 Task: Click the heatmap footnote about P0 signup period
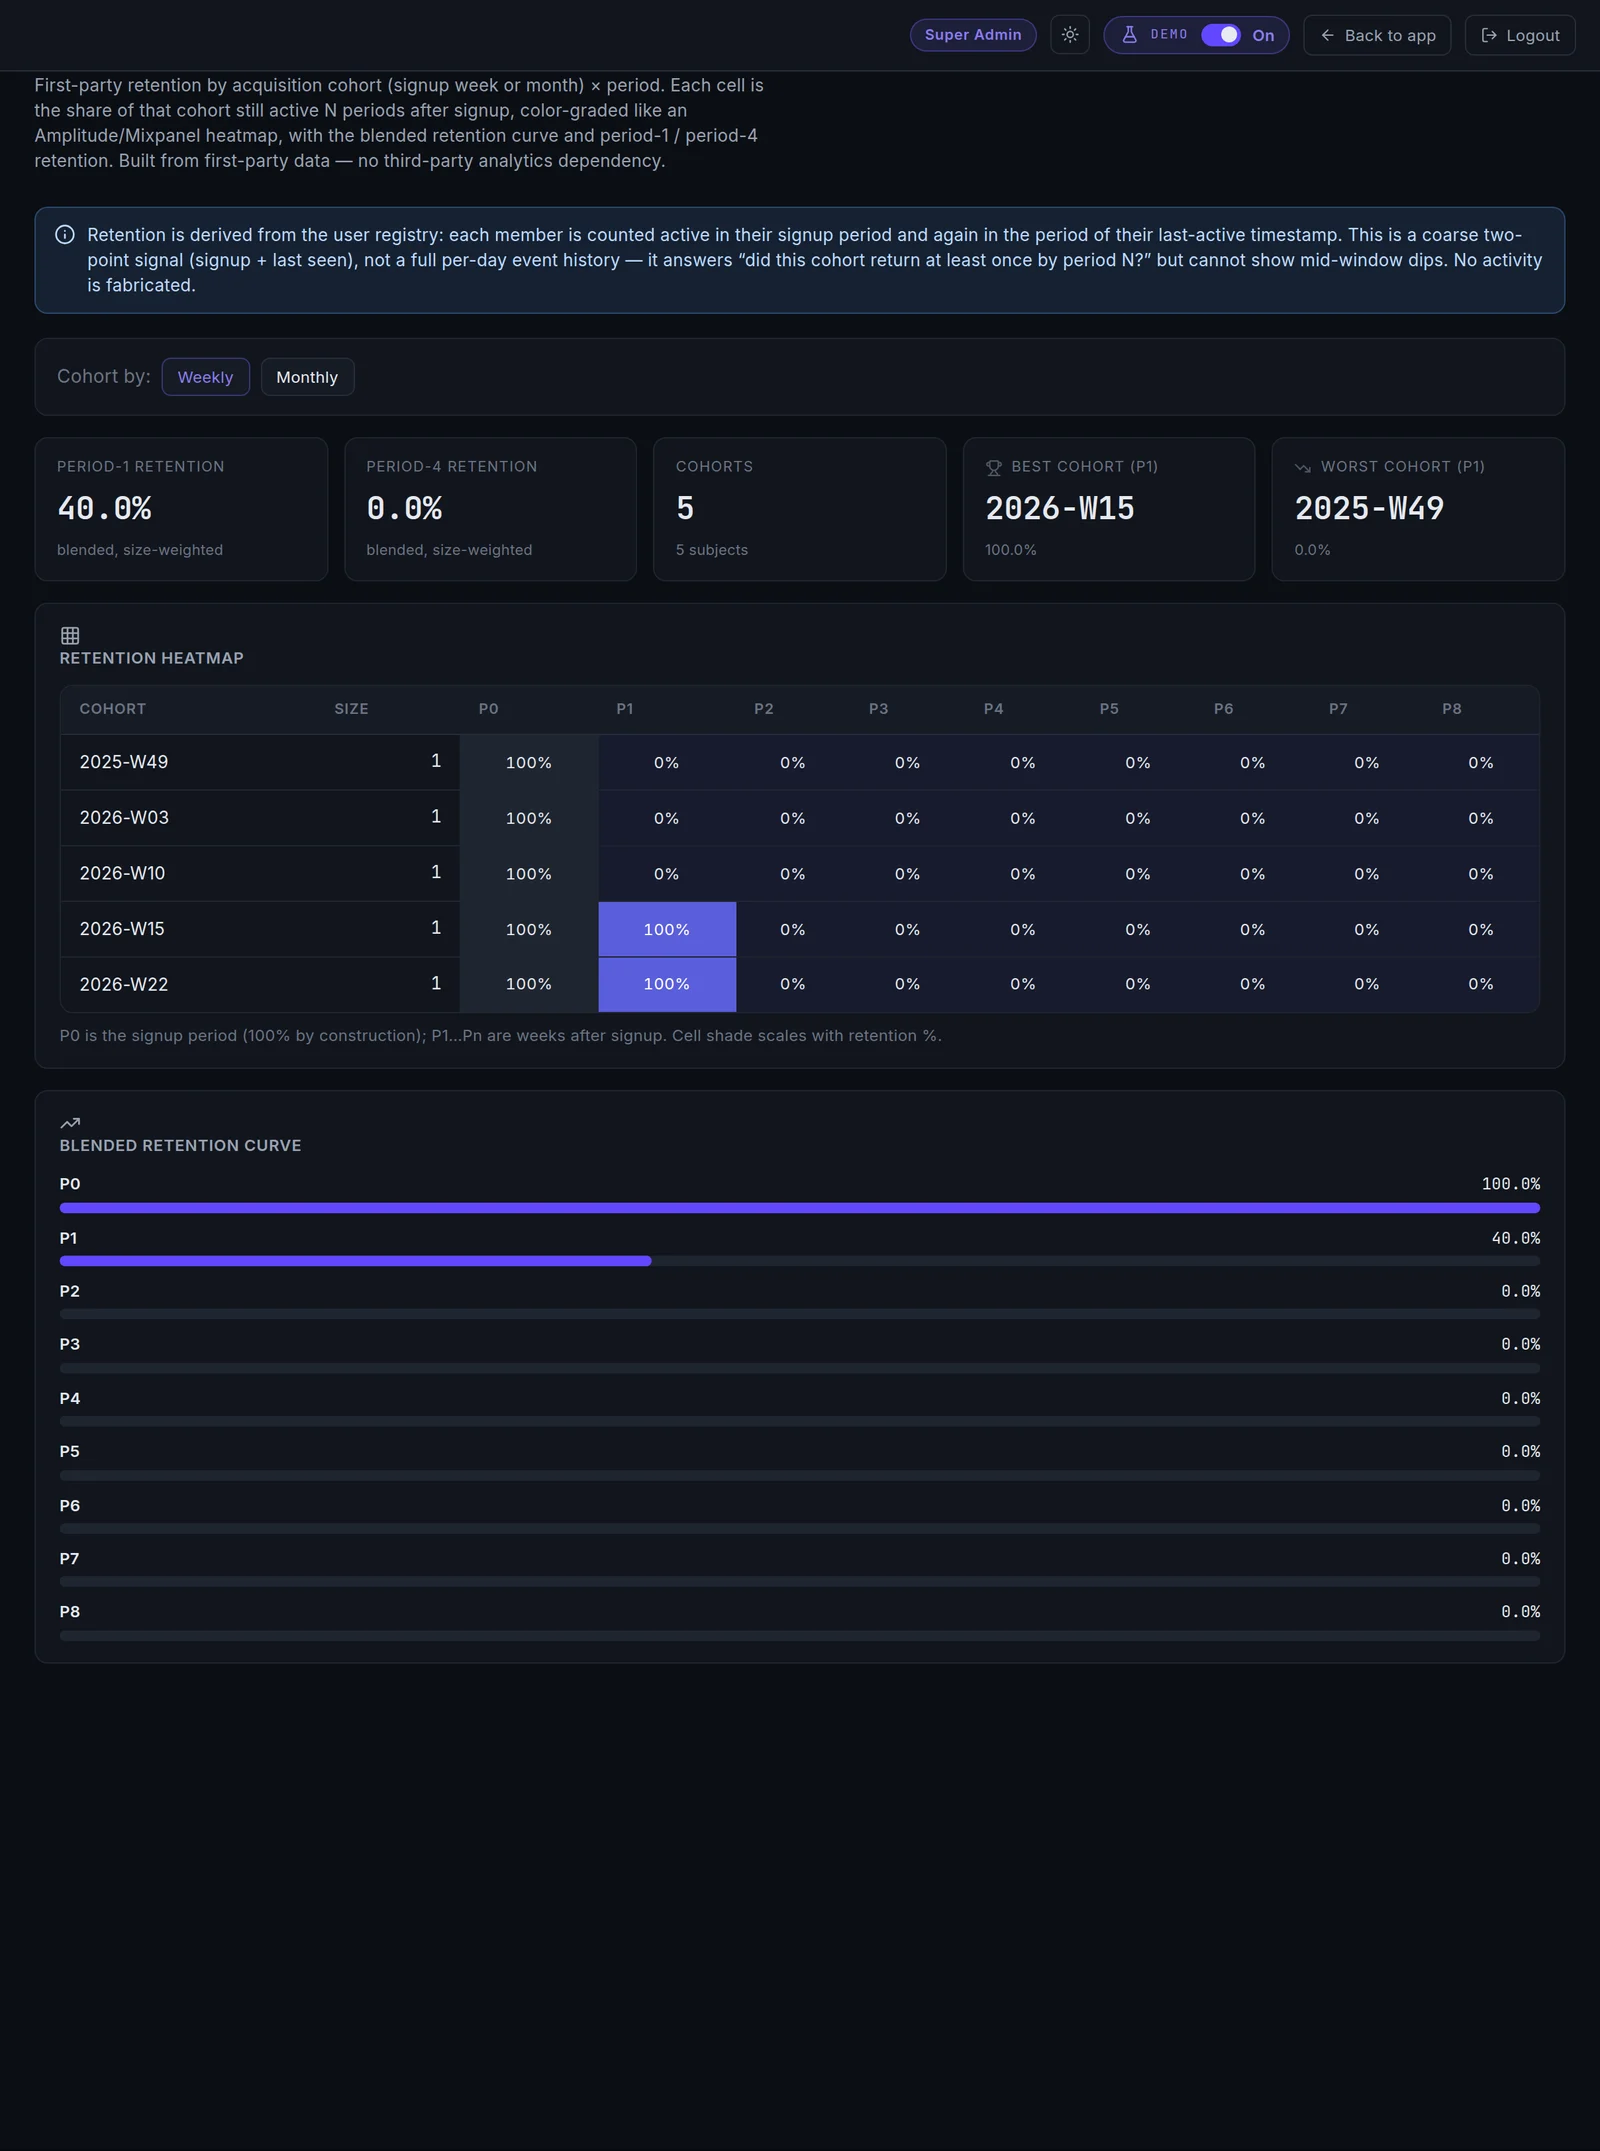click(x=500, y=1036)
